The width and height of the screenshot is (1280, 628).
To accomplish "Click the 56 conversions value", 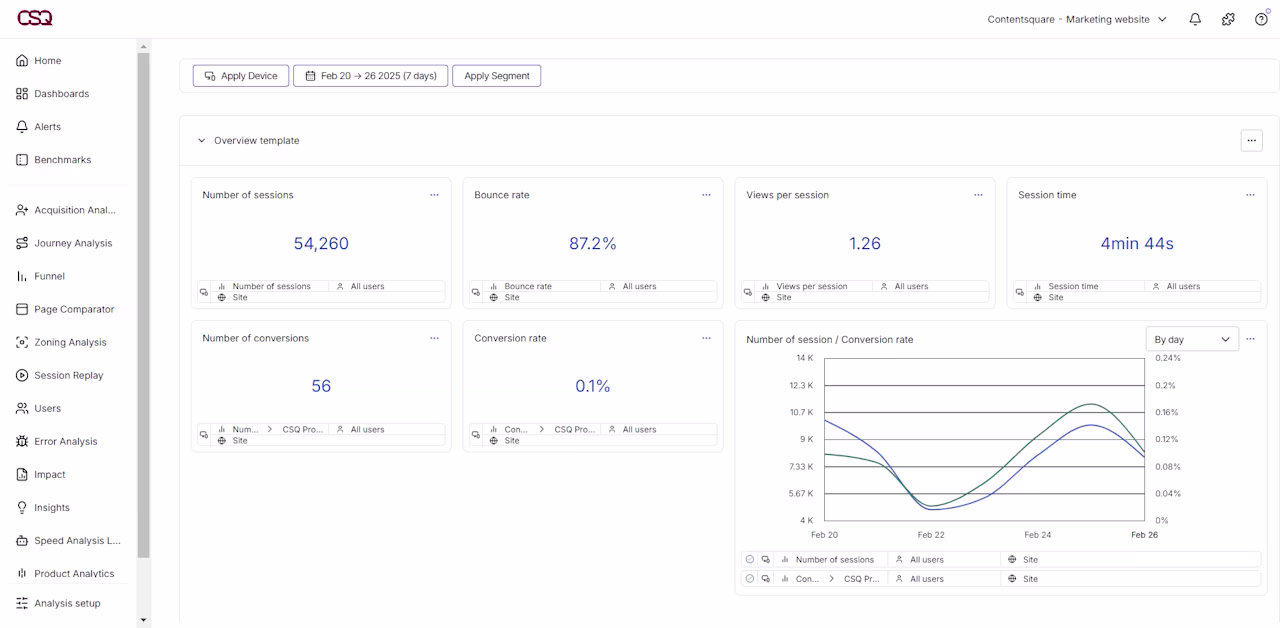I will click(x=321, y=386).
